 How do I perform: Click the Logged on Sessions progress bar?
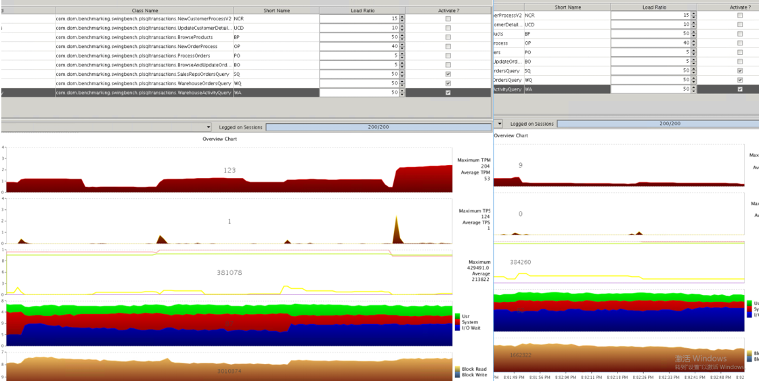(378, 127)
